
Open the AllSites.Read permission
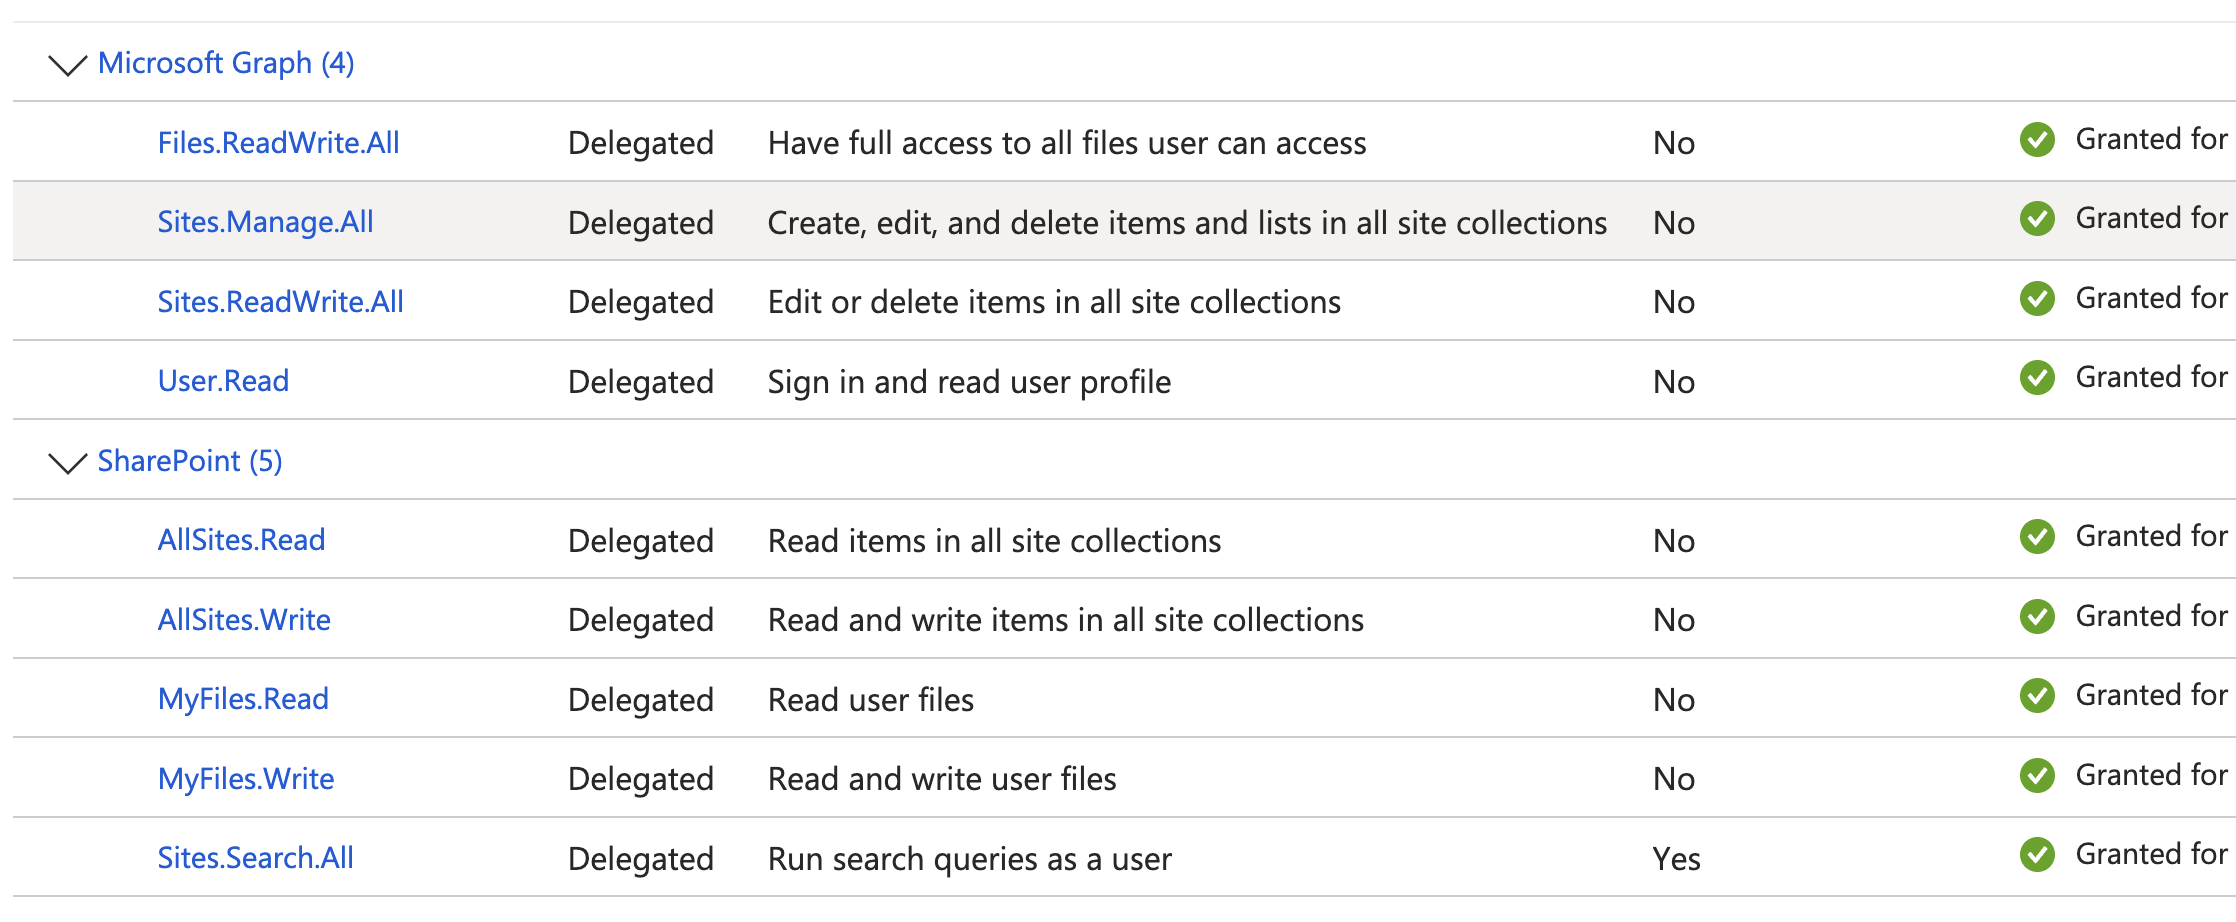(x=241, y=539)
